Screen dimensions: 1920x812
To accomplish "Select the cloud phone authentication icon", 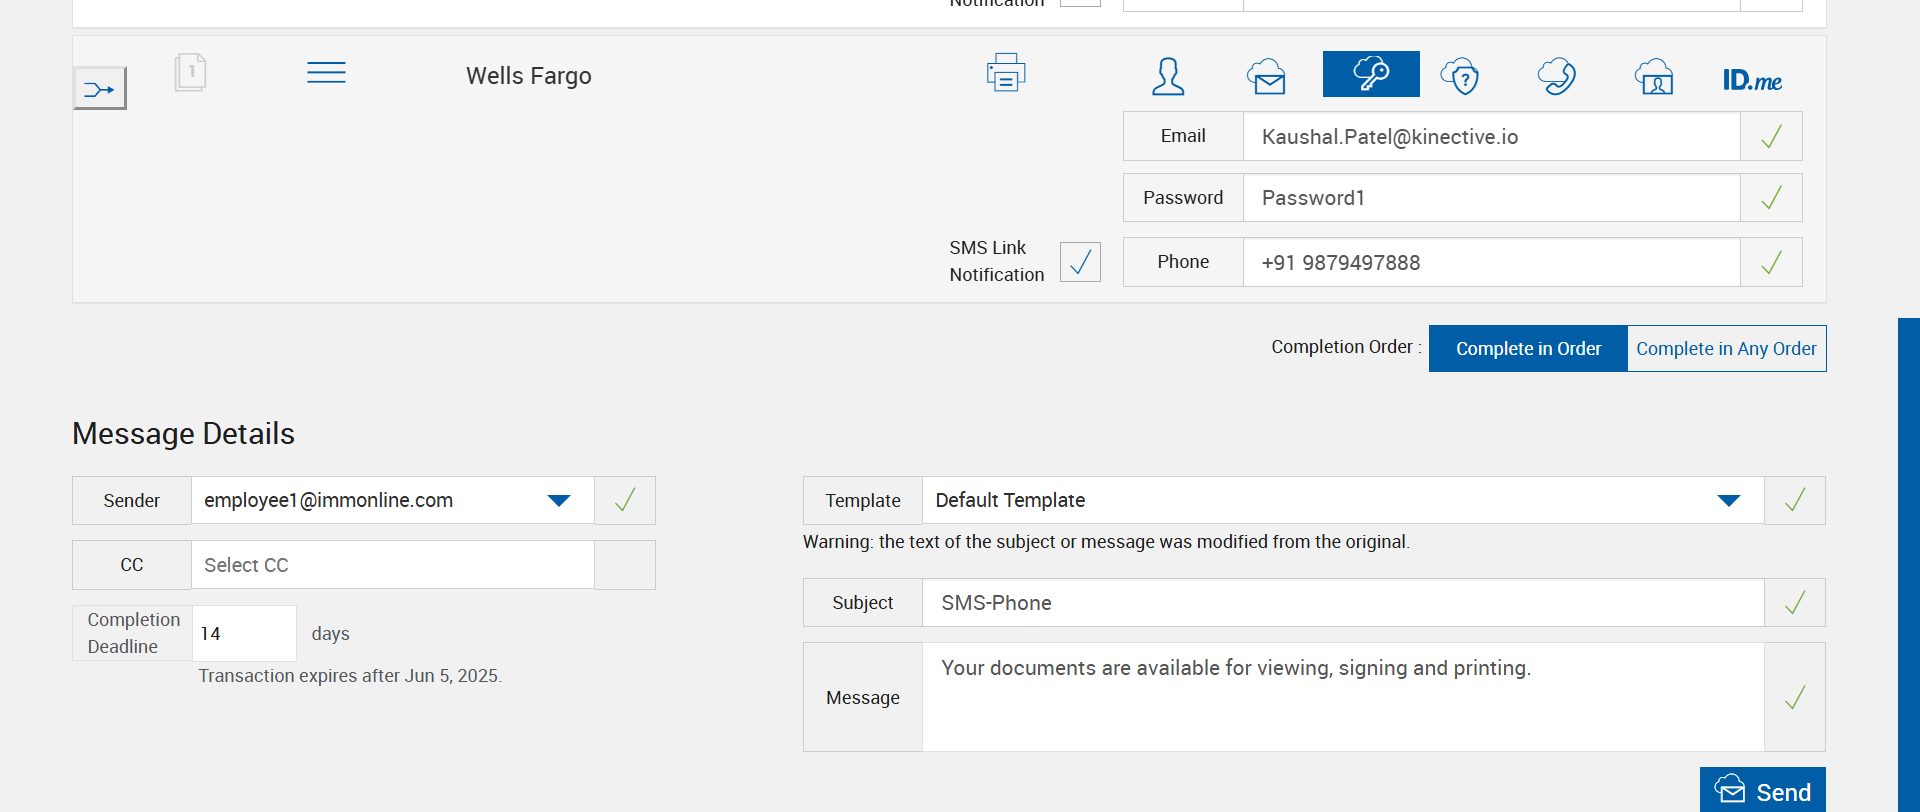I will (1557, 76).
